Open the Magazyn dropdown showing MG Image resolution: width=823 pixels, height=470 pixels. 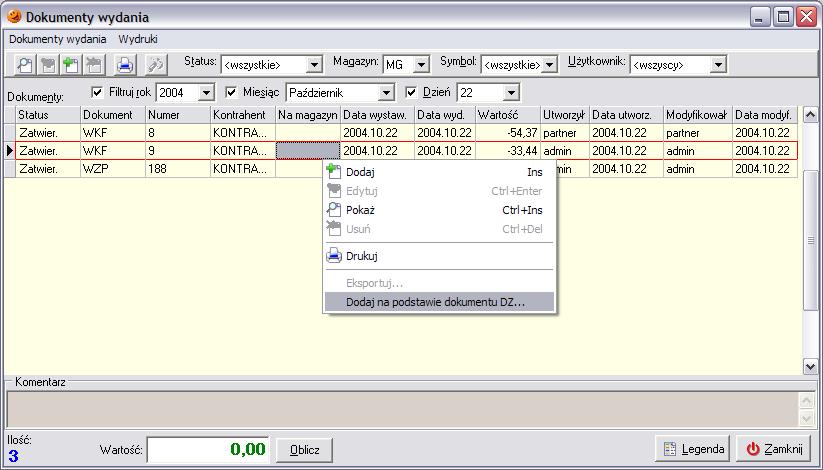click(421, 65)
